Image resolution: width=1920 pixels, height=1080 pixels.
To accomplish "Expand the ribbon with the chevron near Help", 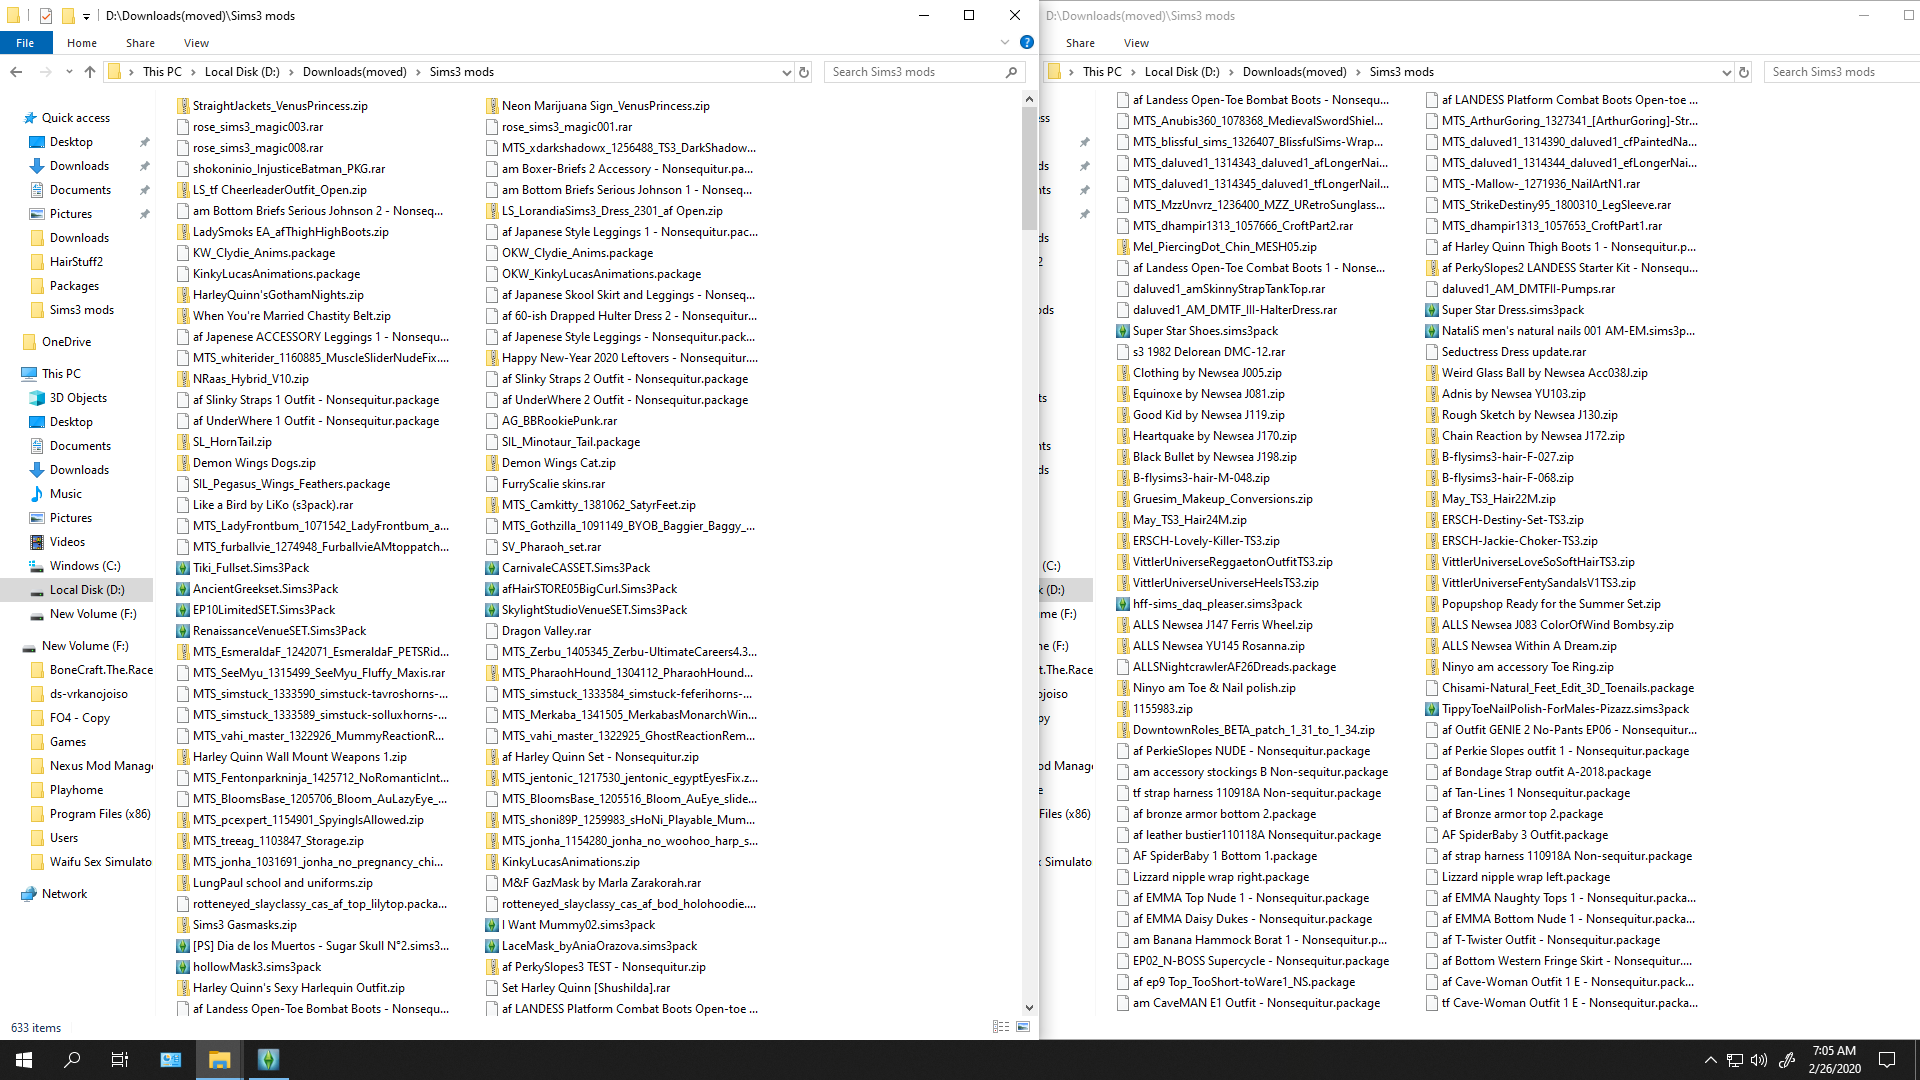I will coord(1005,43).
